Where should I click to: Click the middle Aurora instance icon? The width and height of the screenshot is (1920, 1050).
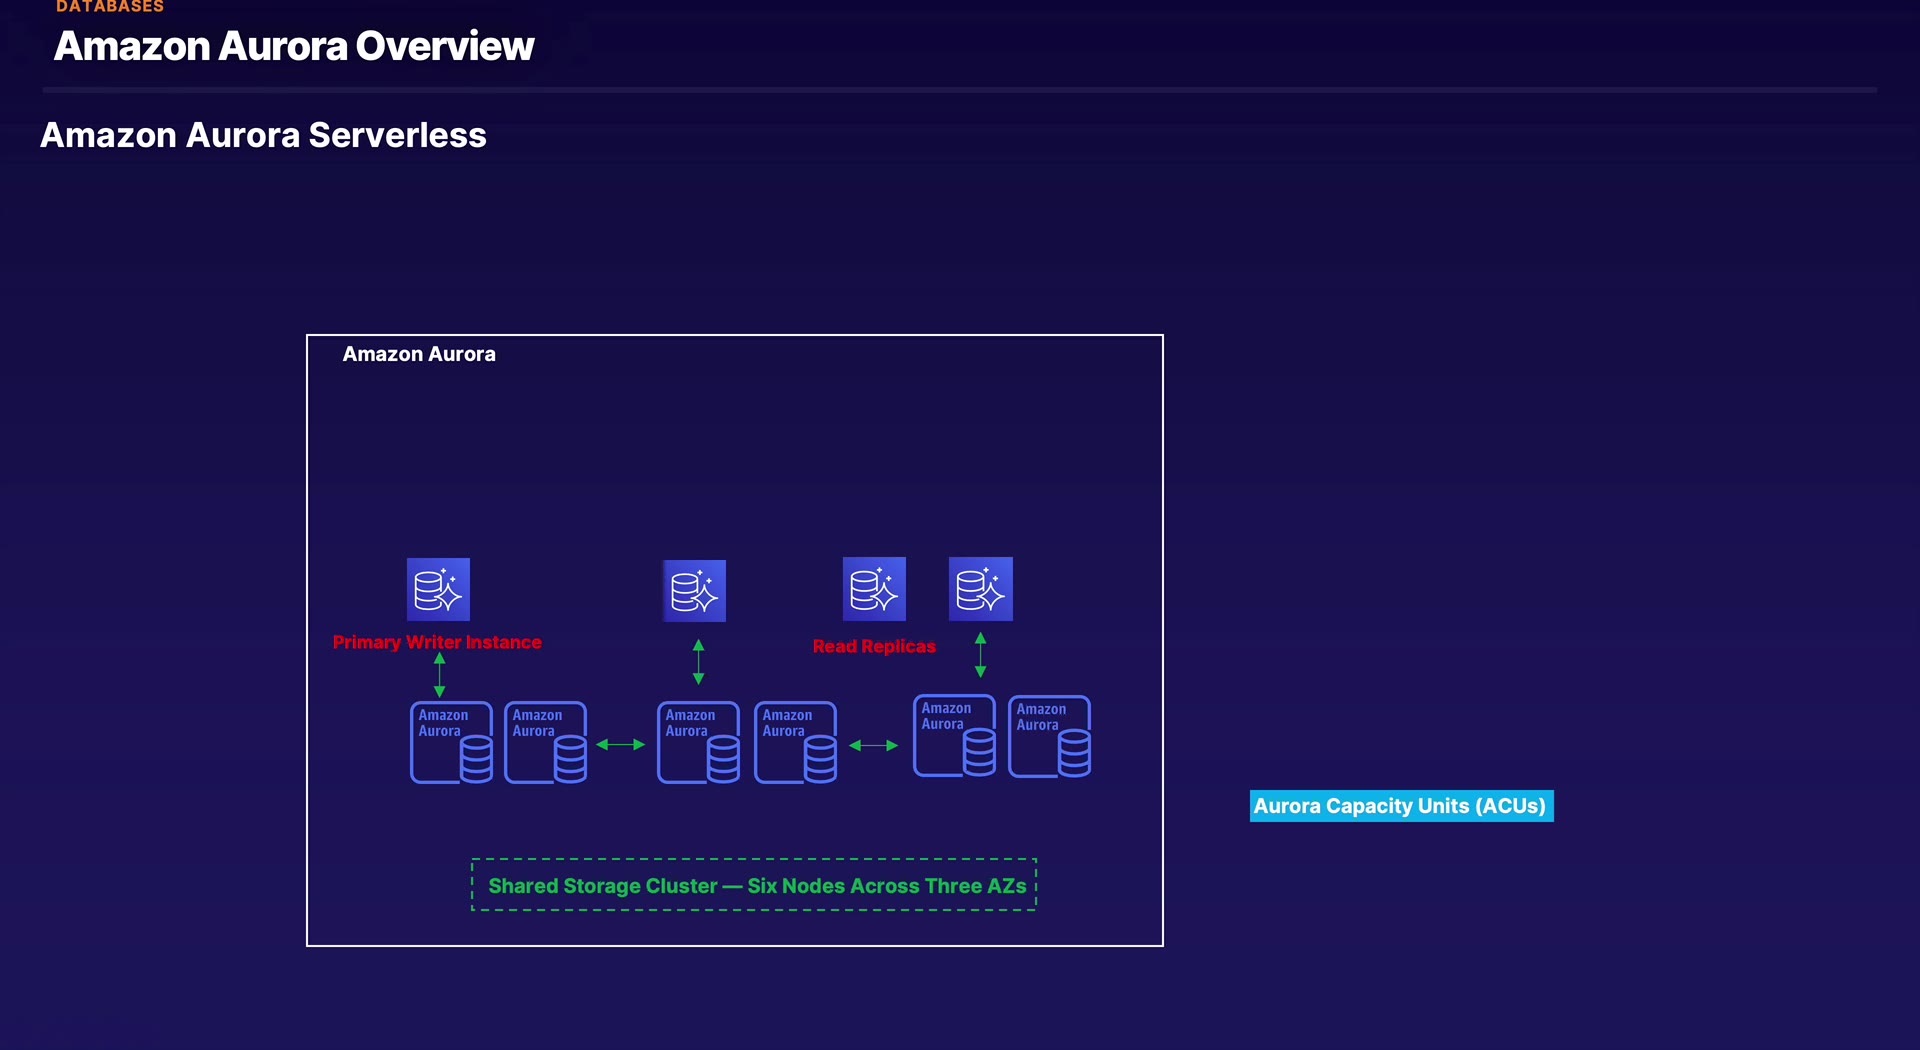click(x=695, y=591)
